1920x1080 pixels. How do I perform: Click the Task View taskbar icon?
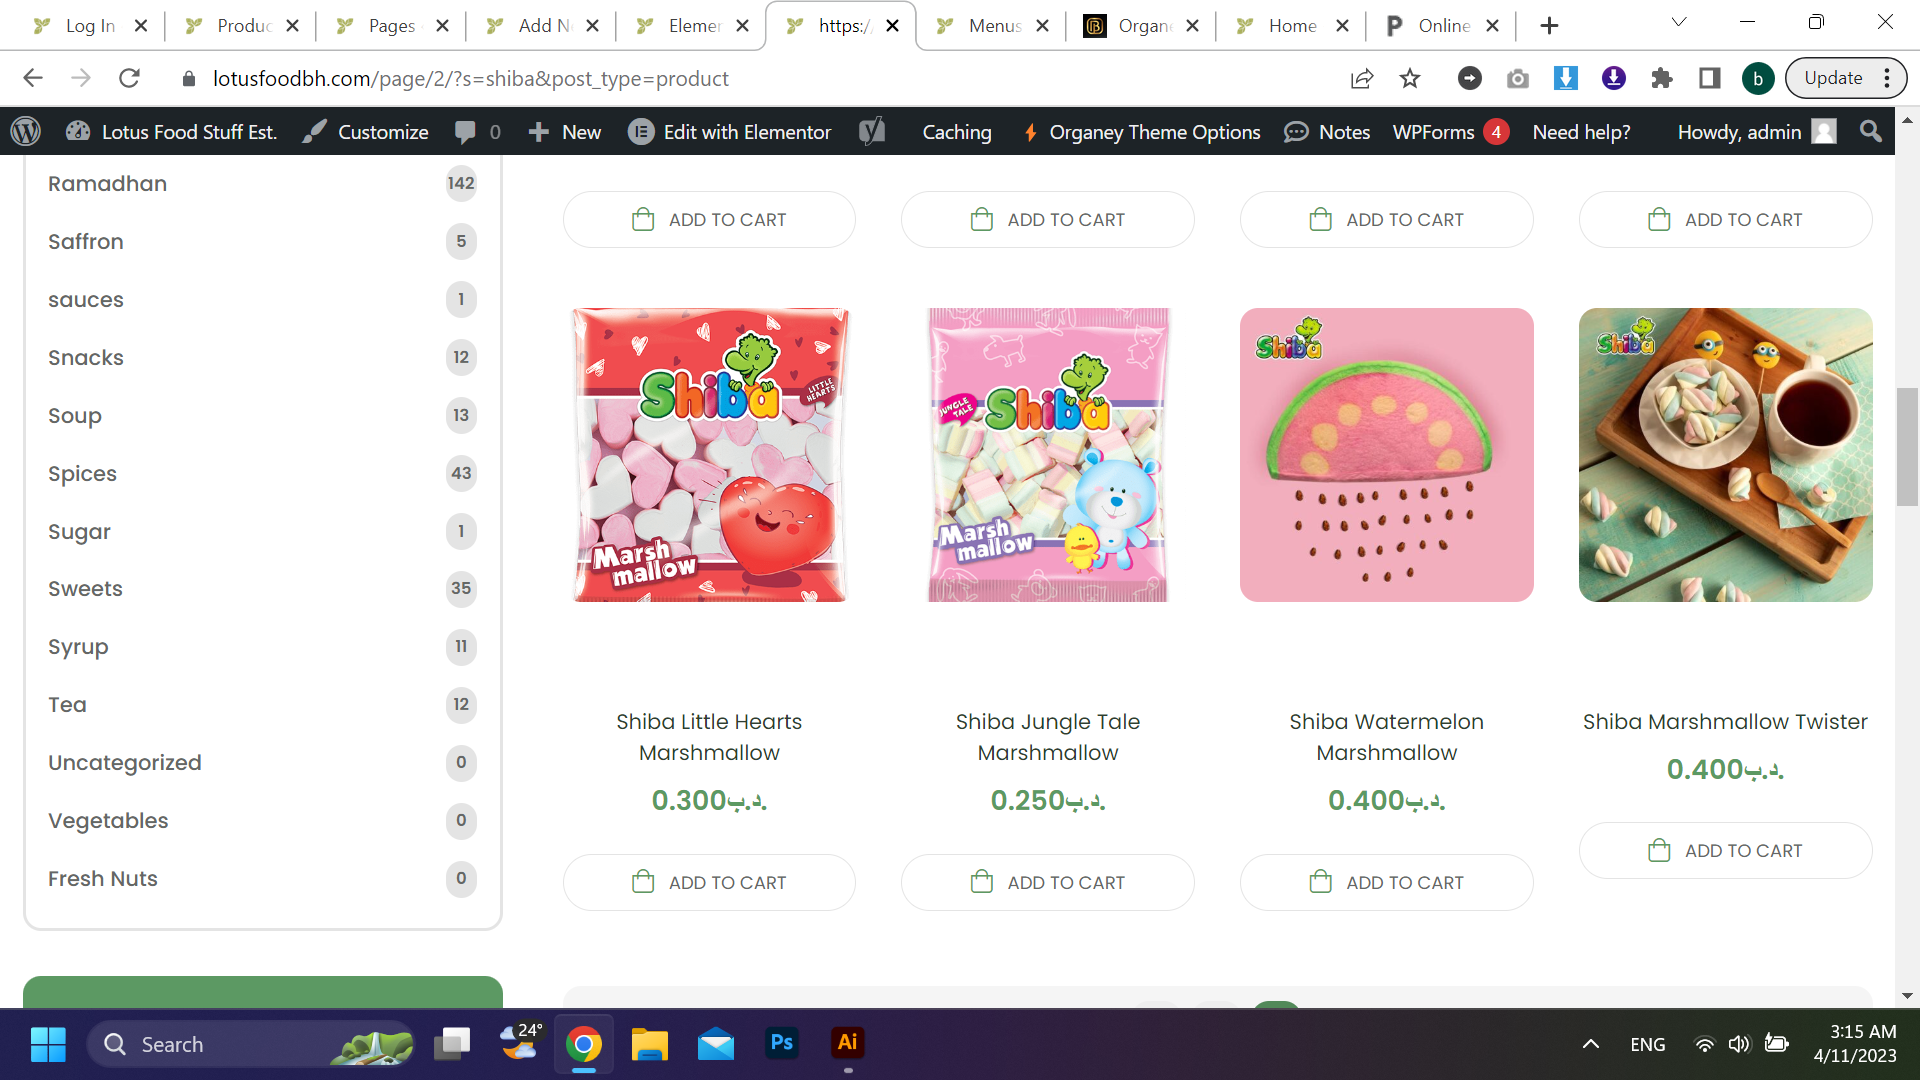[452, 1044]
